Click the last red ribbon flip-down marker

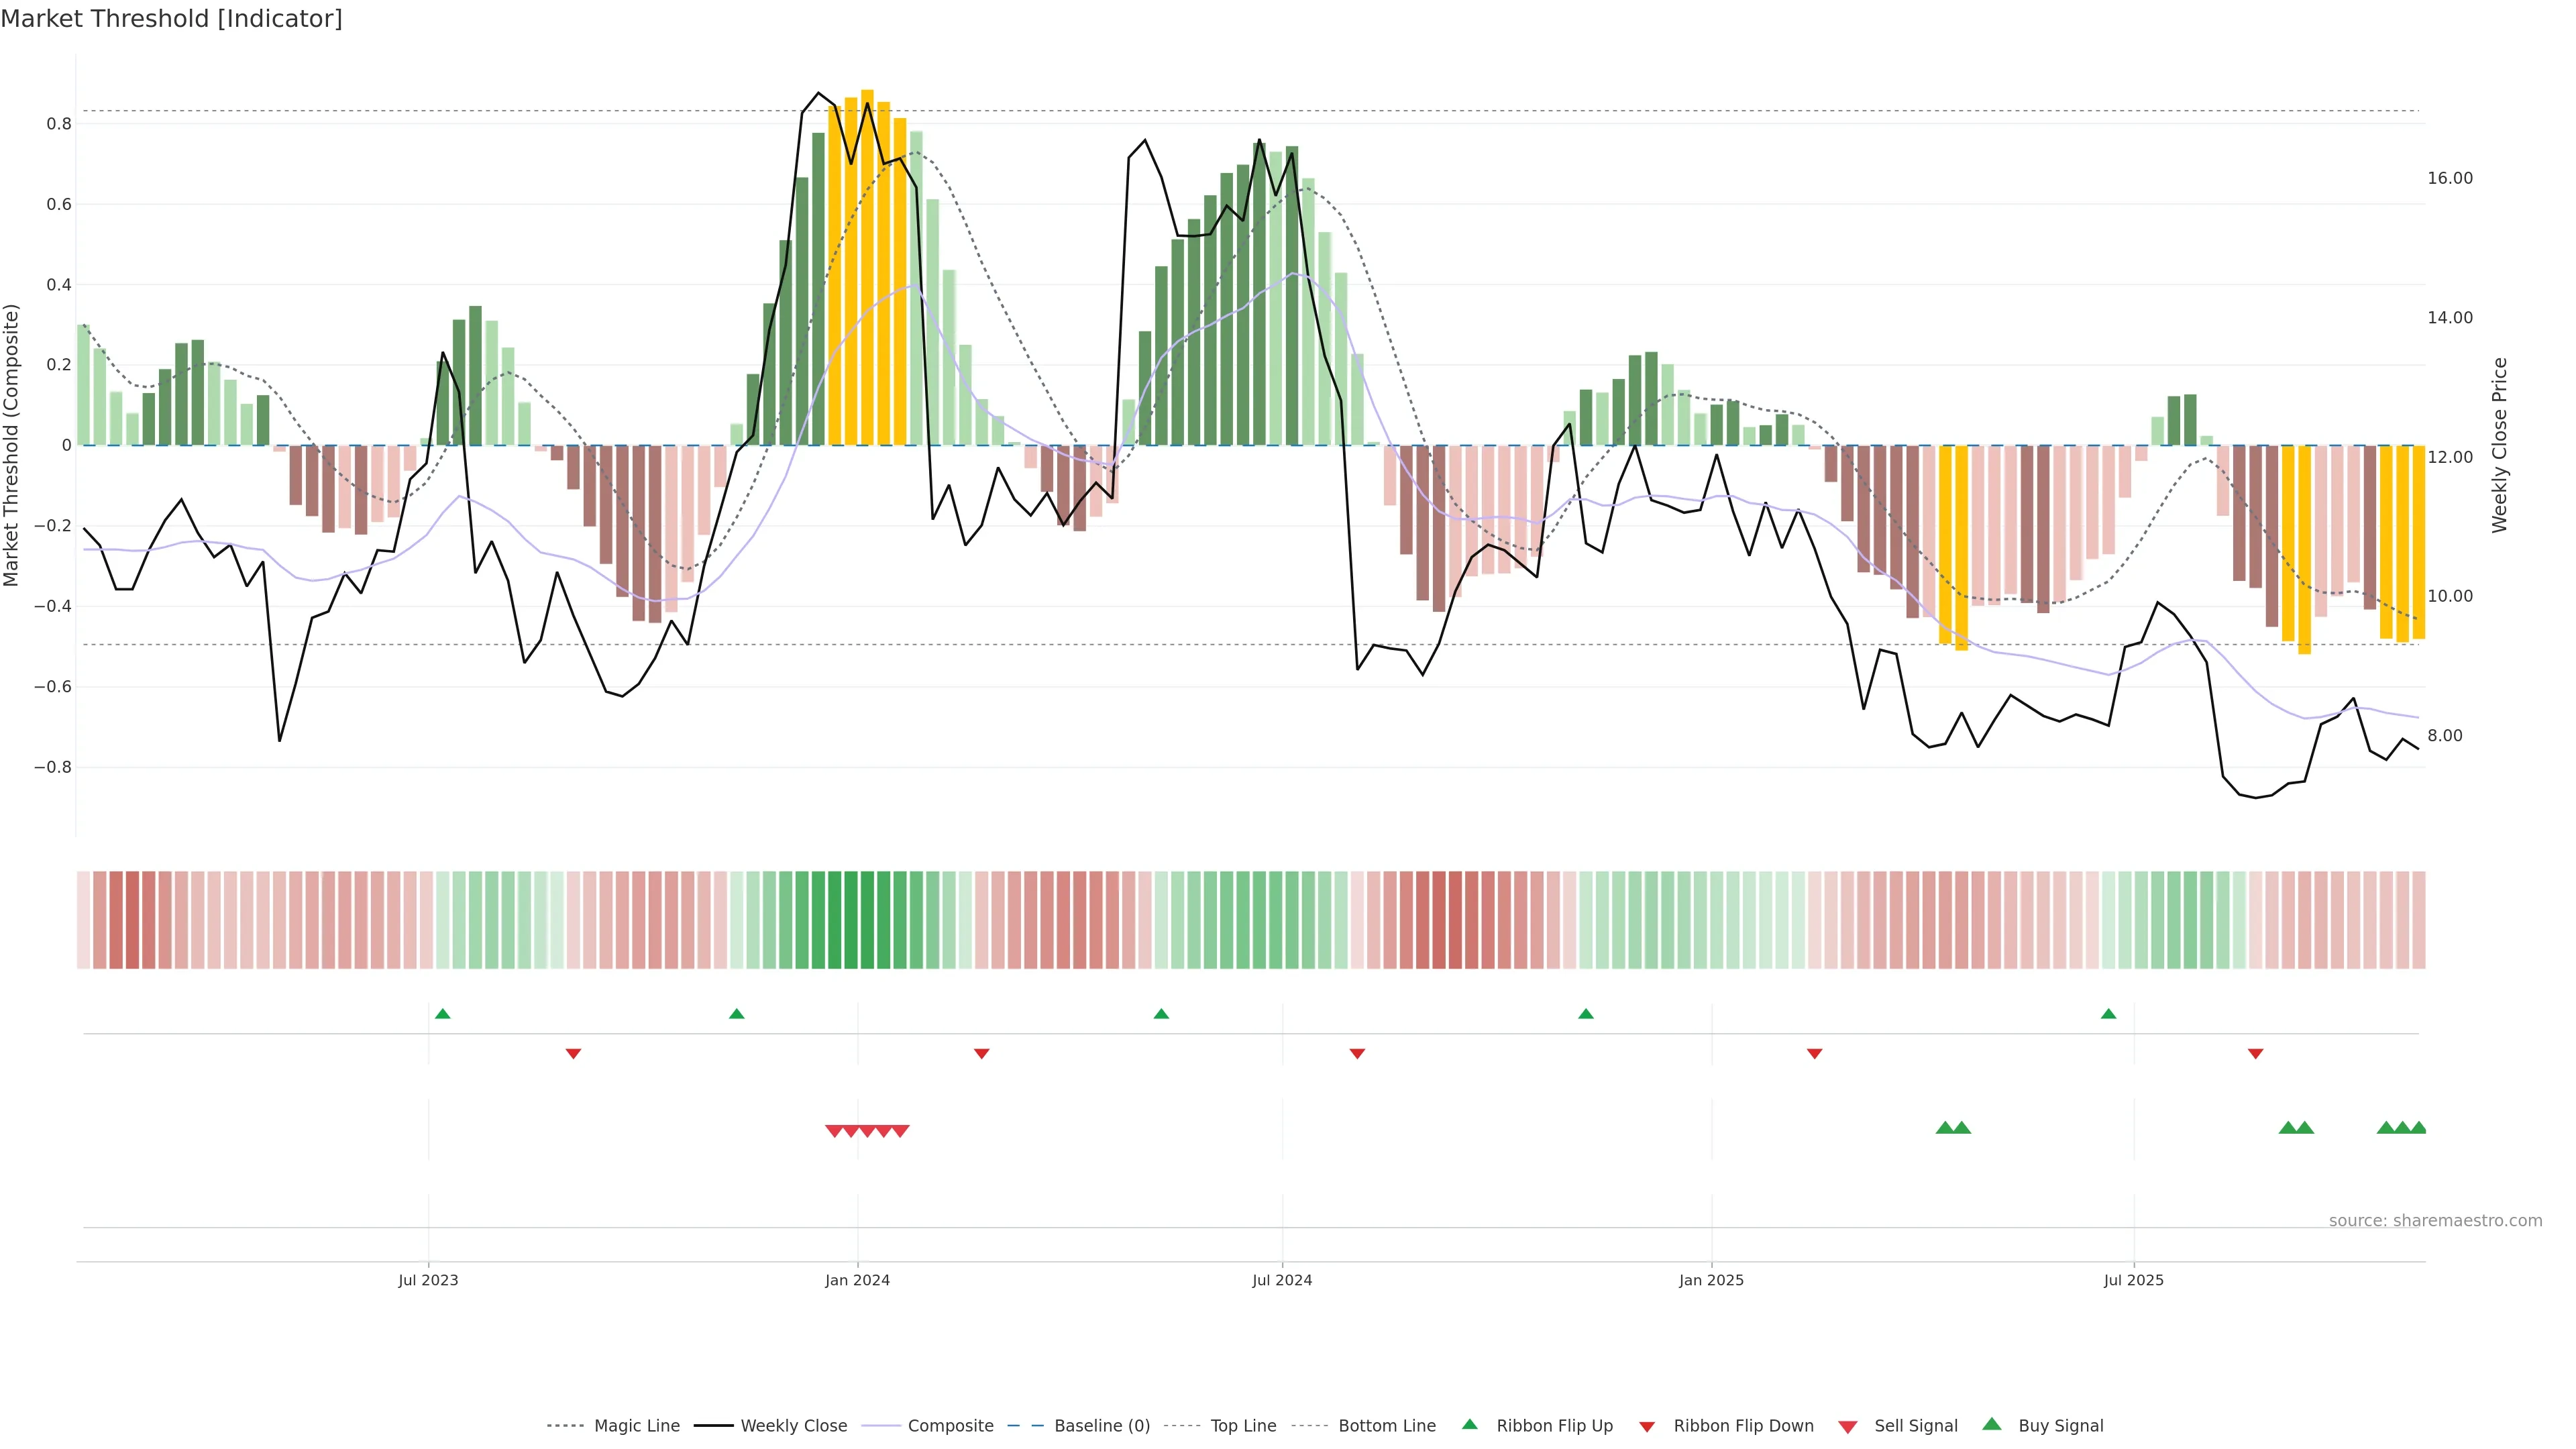click(2255, 1054)
